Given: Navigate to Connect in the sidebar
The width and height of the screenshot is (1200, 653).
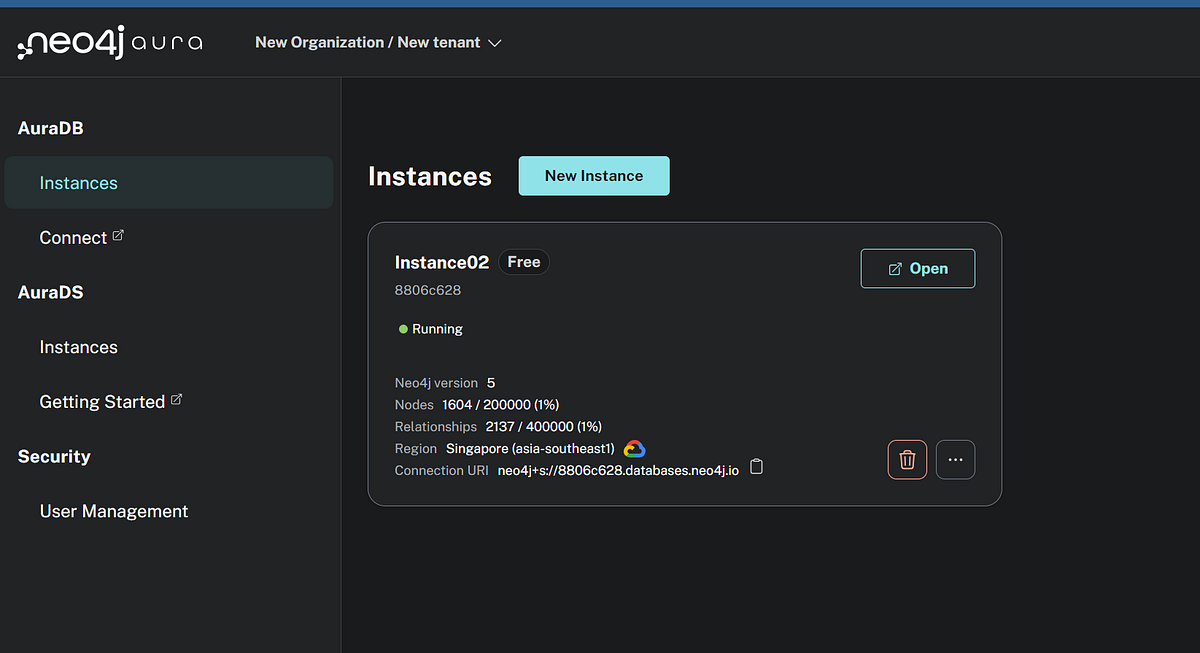Looking at the screenshot, I should pyautogui.click(x=72, y=237).
